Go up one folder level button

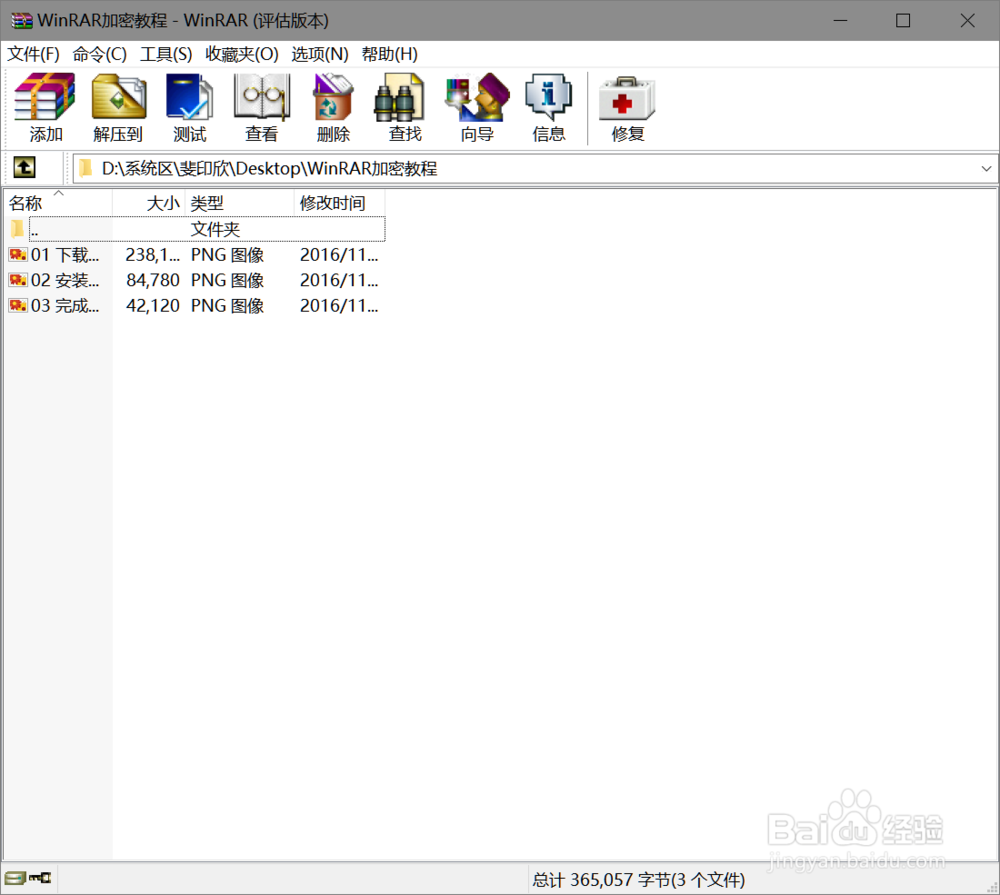click(x=24, y=168)
